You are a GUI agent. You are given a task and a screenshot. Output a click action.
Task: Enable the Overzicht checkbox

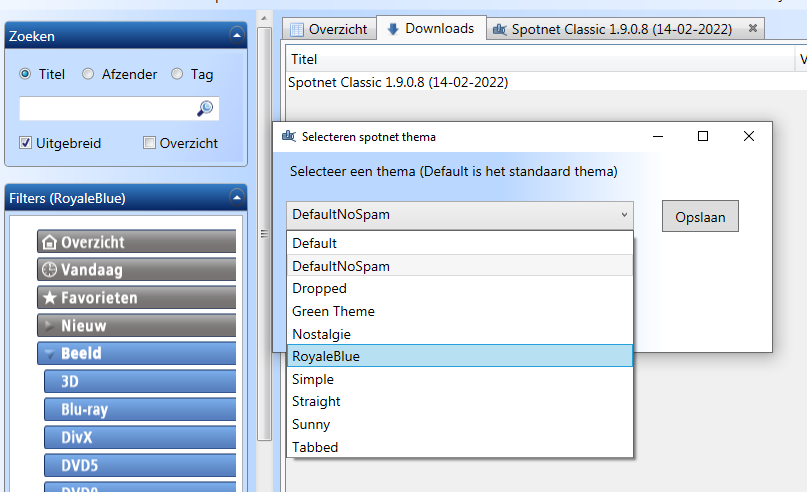click(149, 143)
